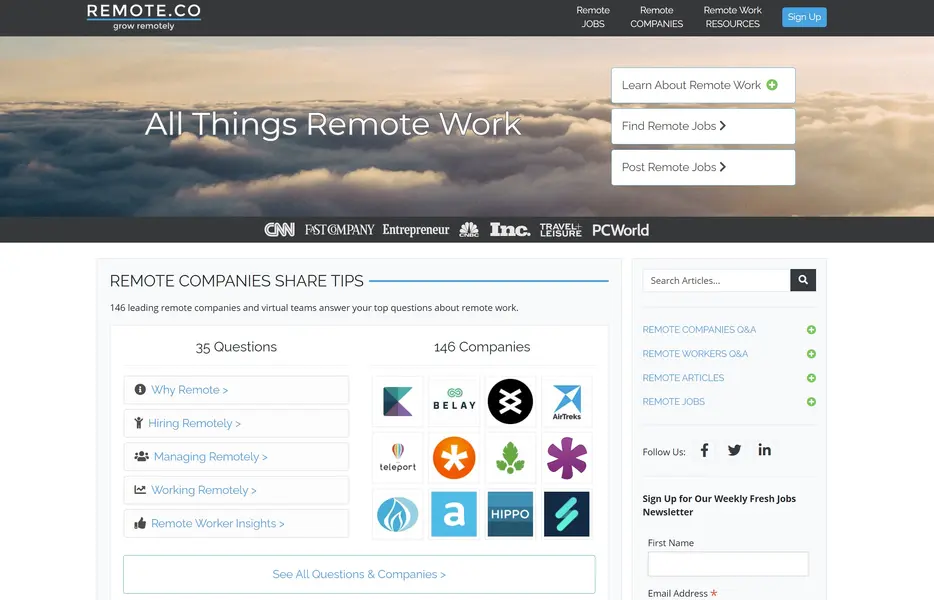Click the teleport company logo
This screenshot has height=600, width=934.
pyautogui.click(x=398, y=458)
